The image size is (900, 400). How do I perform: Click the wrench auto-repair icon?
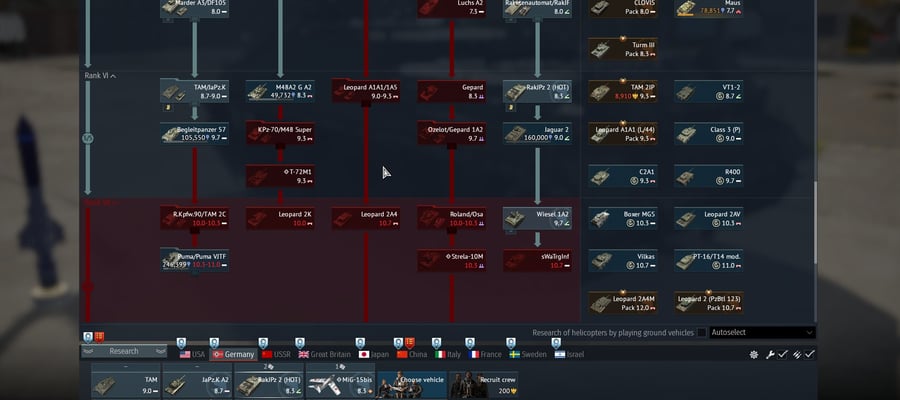coord(770,355)
